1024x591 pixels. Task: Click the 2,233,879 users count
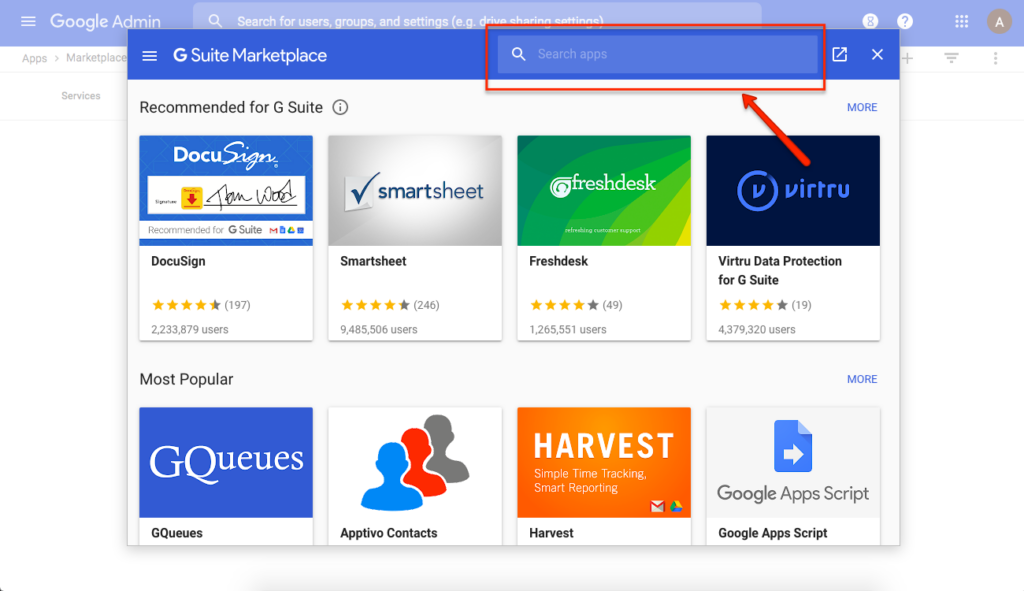click(x=190, y=330)
